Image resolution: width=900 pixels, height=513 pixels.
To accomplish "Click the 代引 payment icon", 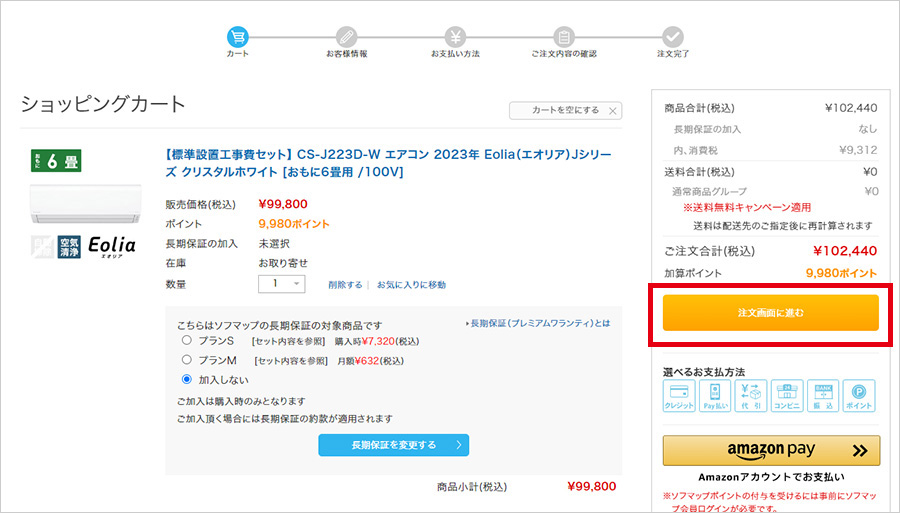I will (751, 395).
